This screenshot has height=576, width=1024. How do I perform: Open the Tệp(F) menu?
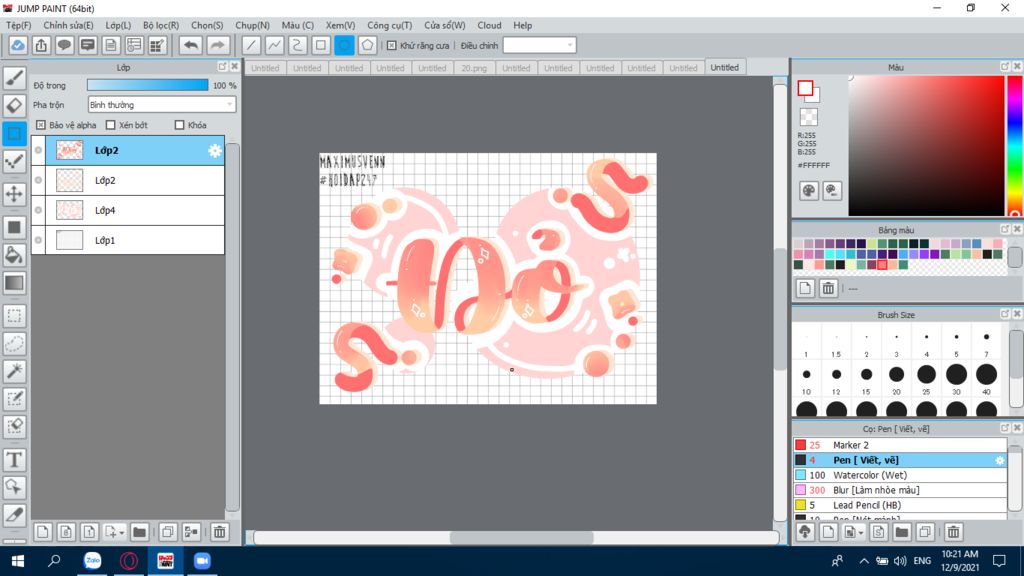pos(18,25)
